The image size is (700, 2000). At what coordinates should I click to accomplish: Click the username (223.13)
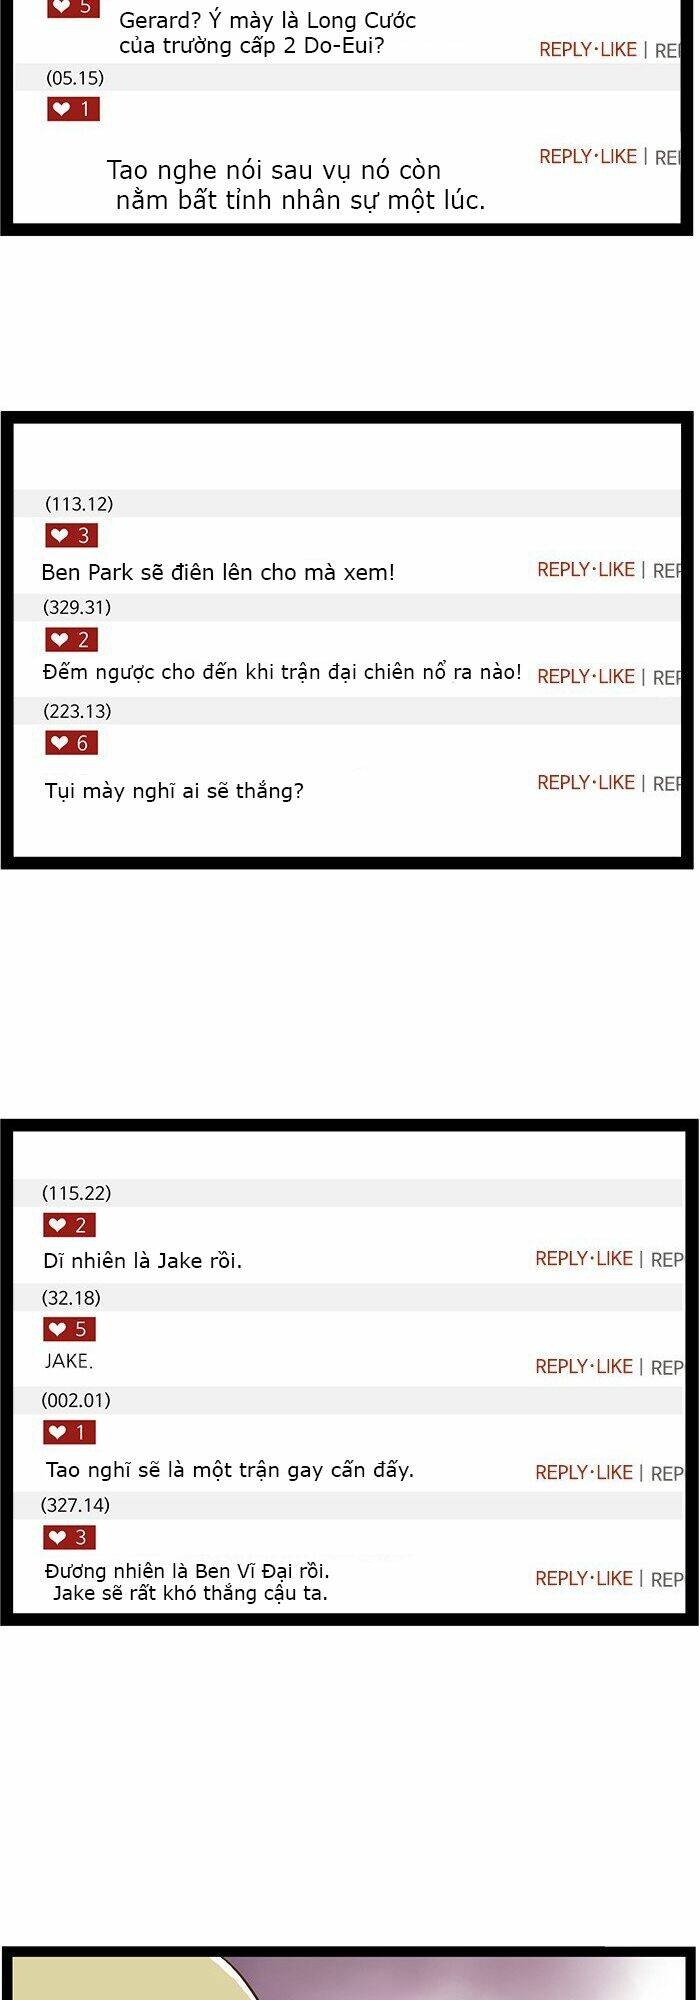click(78, 711)
